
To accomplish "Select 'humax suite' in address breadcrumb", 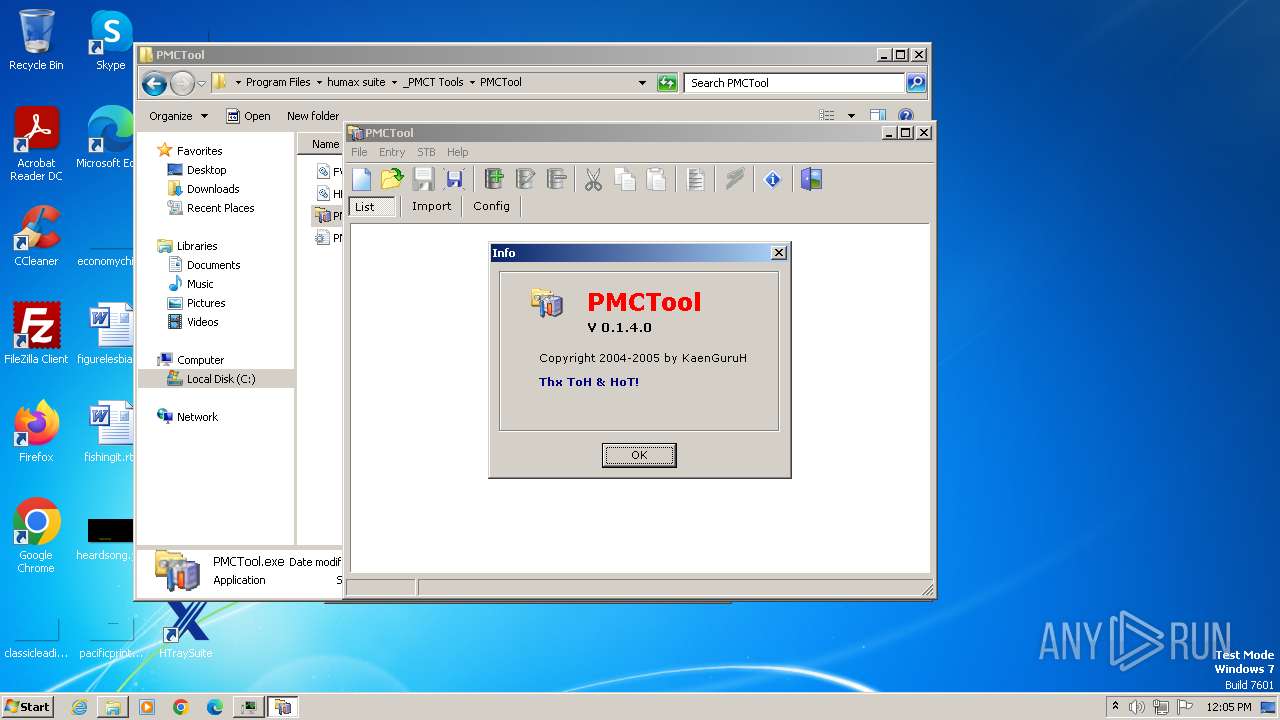I will tap(356, 82).
